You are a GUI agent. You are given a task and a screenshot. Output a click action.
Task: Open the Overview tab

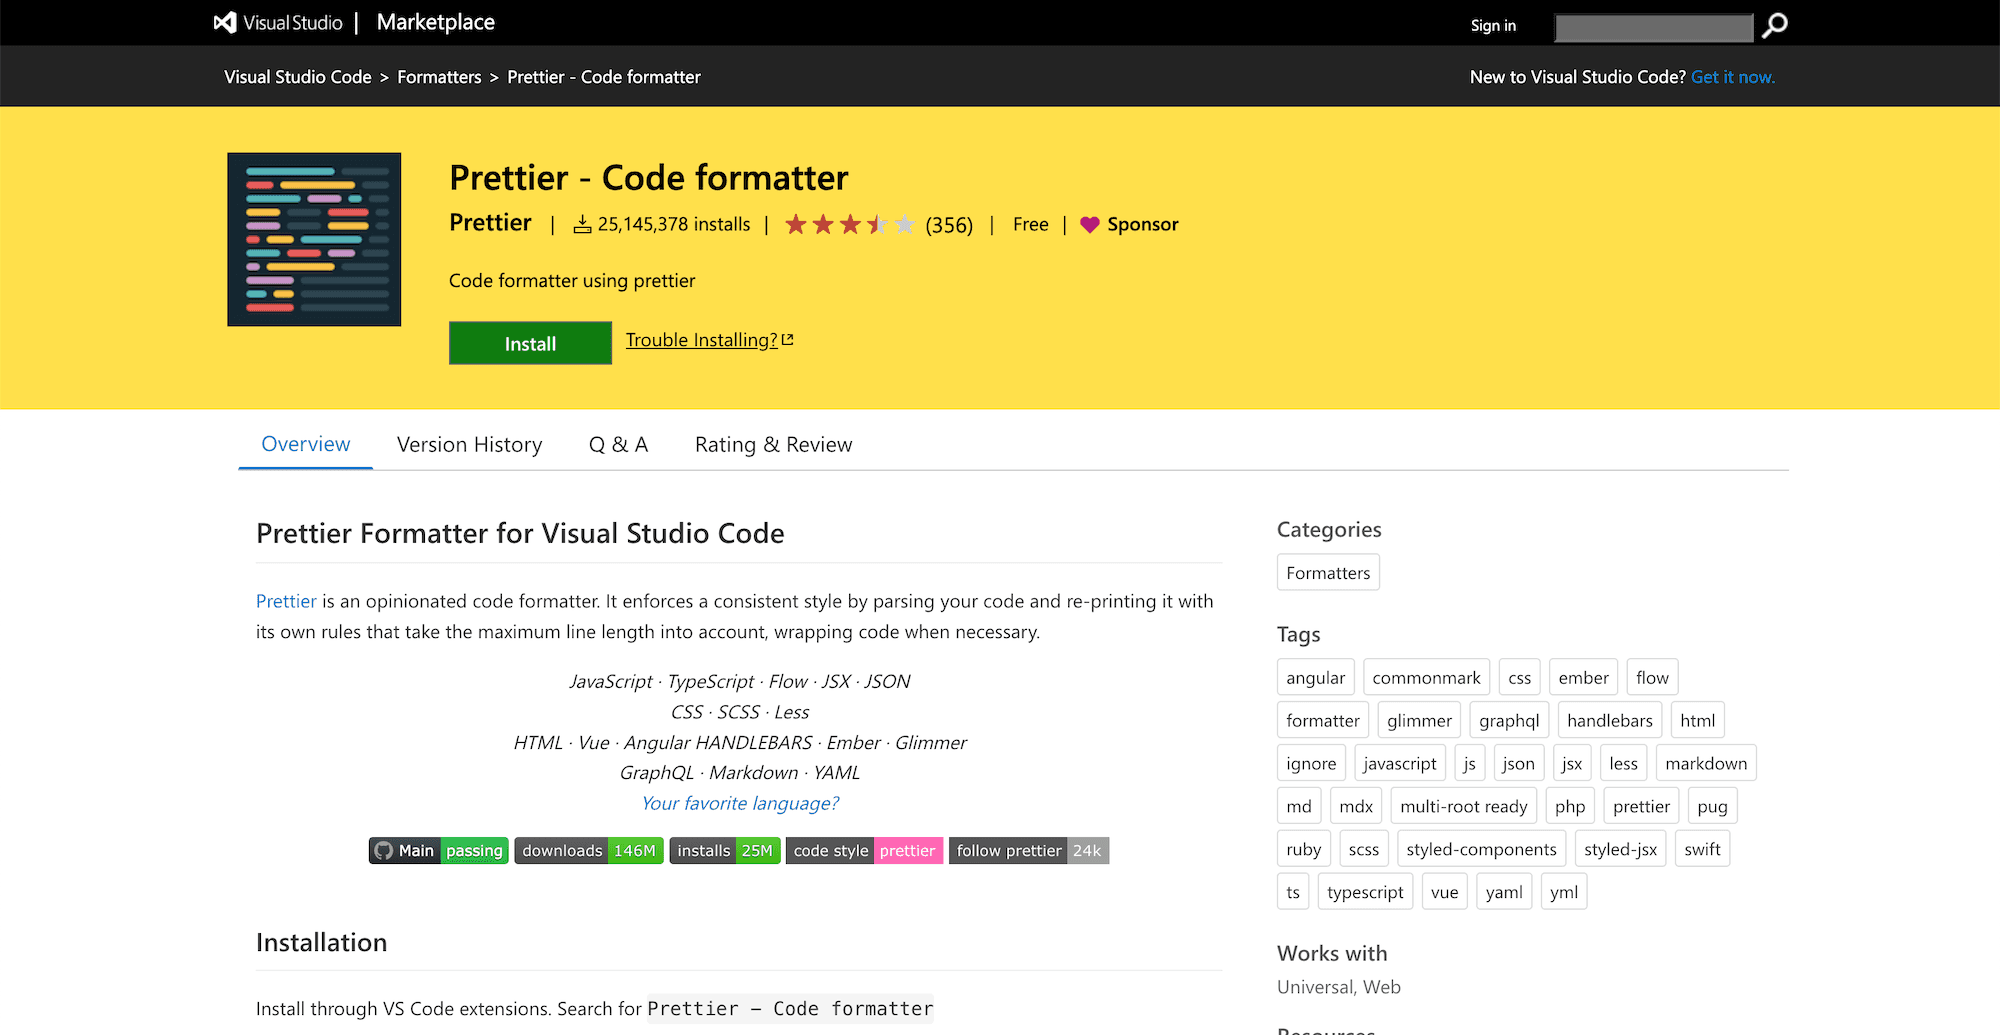306,444
